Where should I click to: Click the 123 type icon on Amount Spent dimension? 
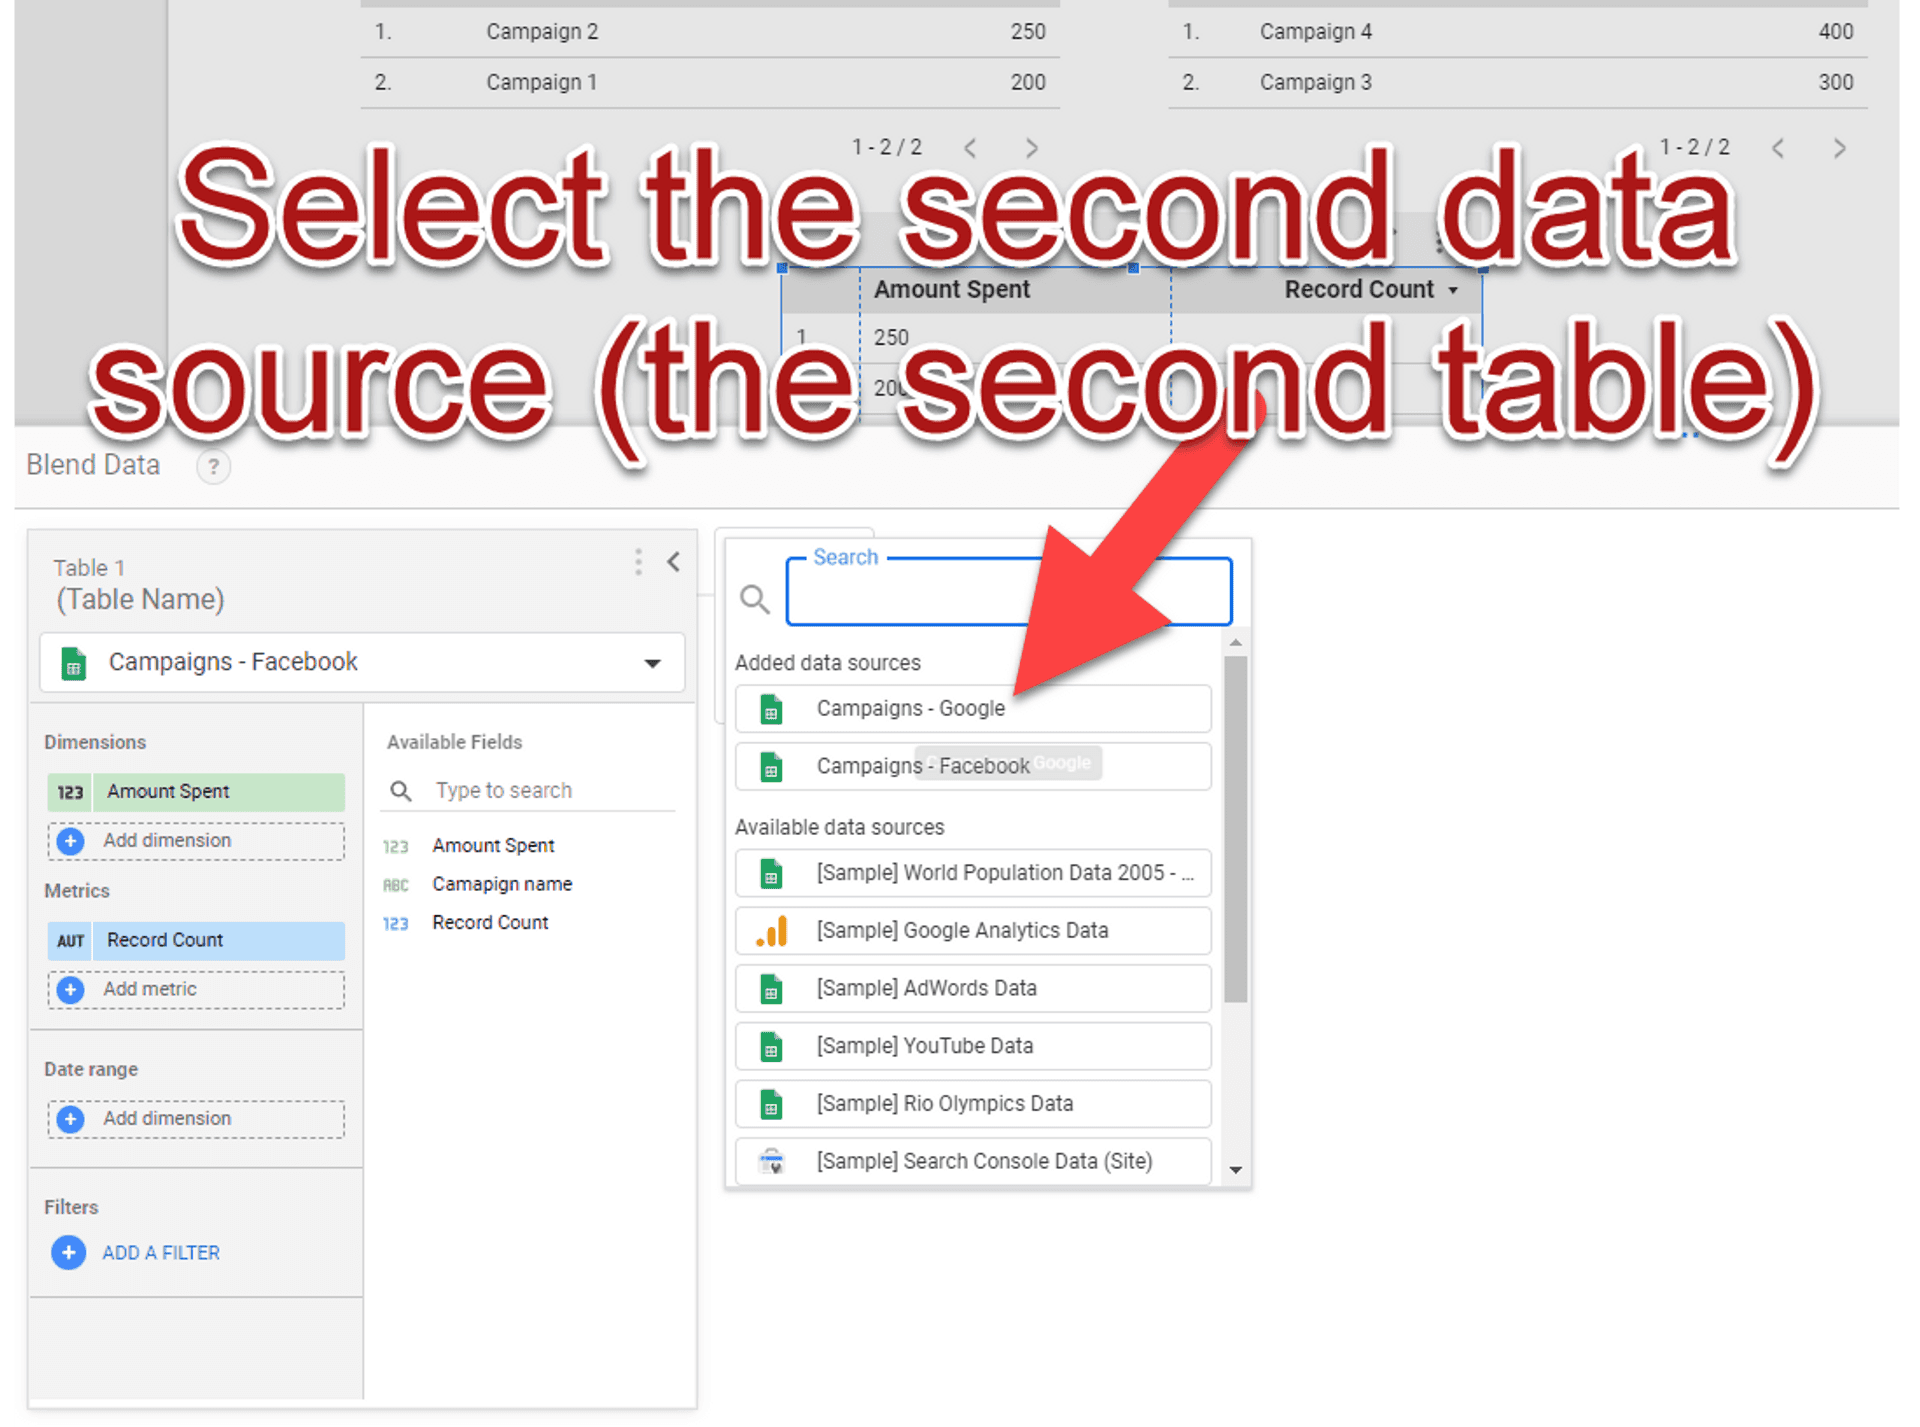(70, 792)
